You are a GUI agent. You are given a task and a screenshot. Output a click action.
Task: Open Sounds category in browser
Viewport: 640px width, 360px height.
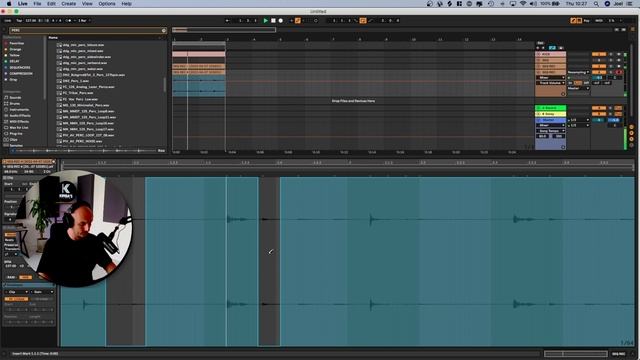(x=15, y=98)
